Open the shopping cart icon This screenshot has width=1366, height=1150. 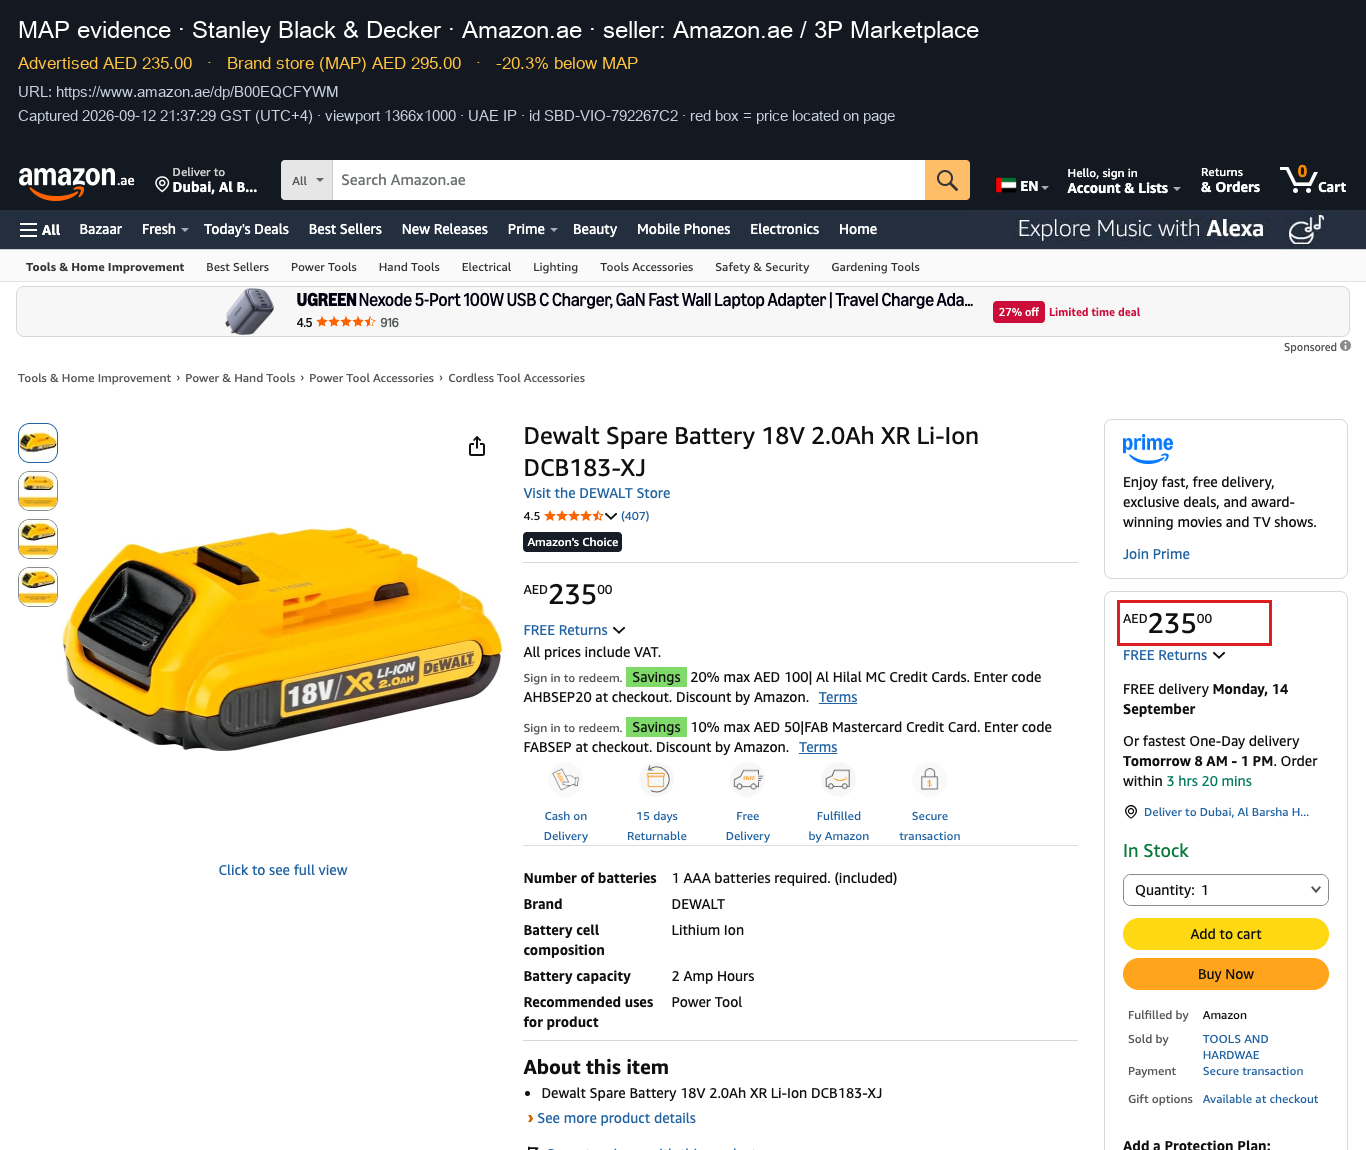1313,180
